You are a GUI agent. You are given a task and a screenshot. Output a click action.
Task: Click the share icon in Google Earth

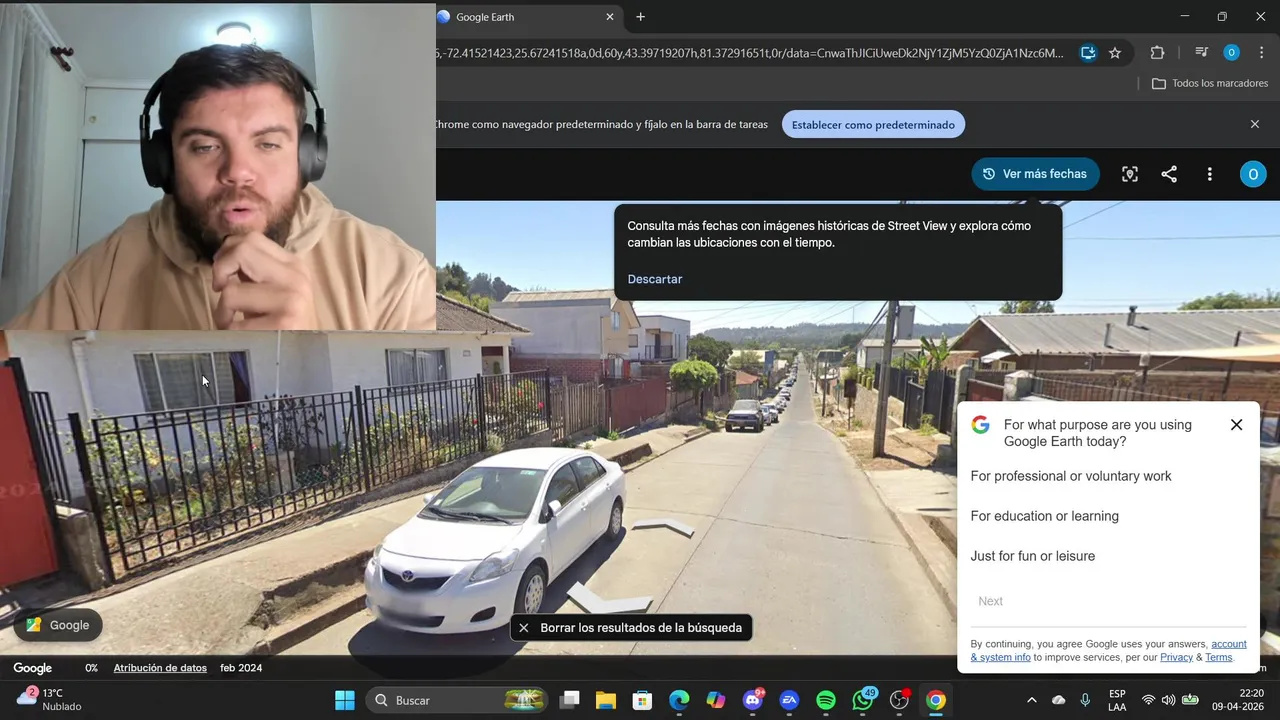[1169, 174]
